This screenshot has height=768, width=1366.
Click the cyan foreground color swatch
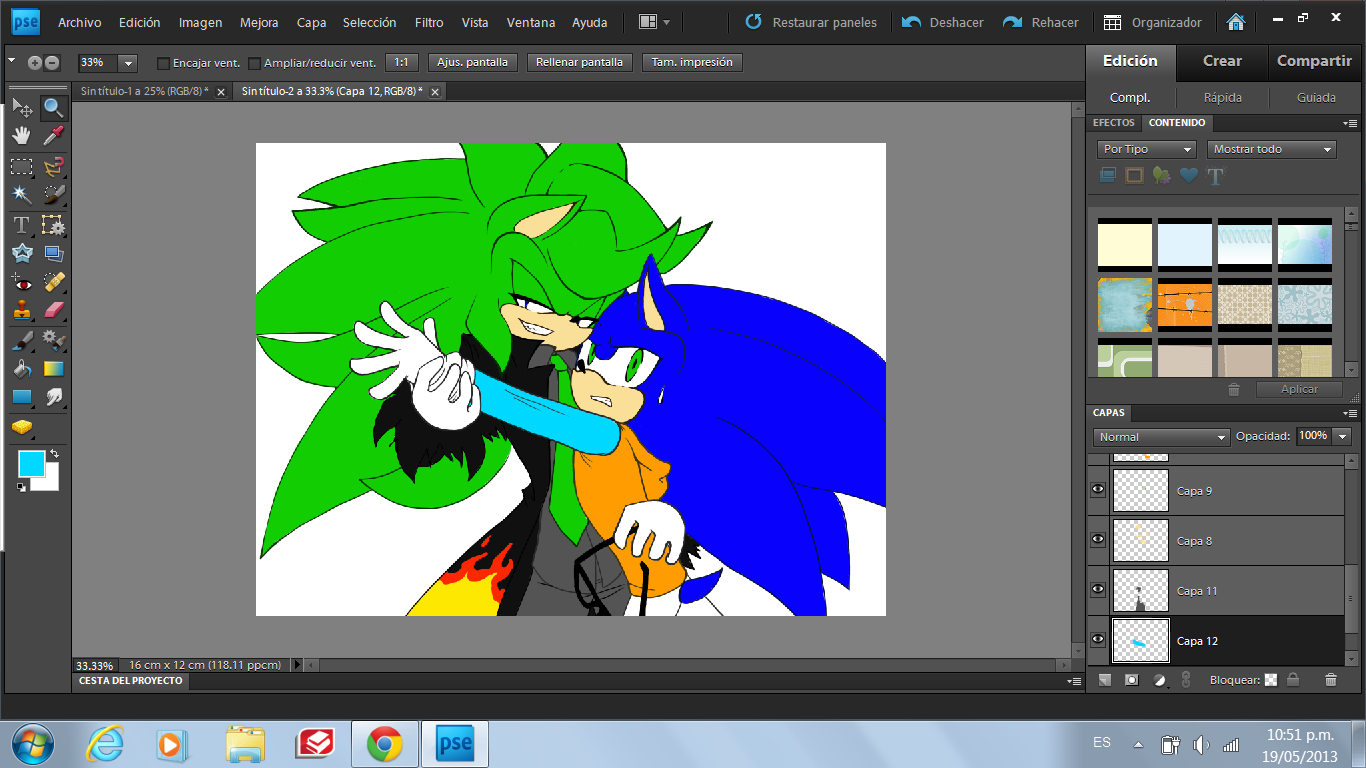[31, 464]
